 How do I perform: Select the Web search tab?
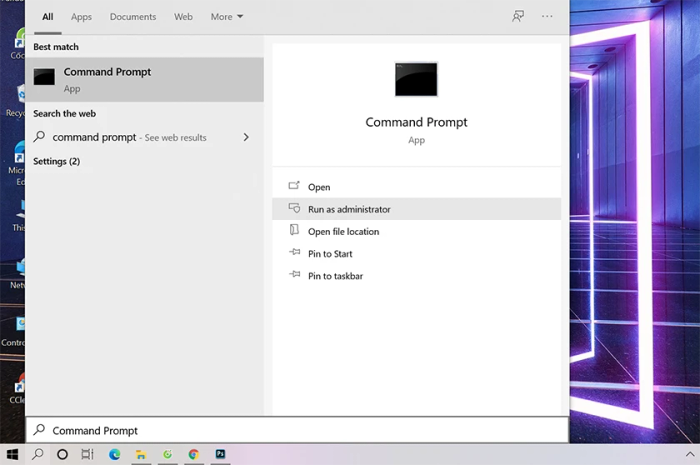tap(183, 17)
